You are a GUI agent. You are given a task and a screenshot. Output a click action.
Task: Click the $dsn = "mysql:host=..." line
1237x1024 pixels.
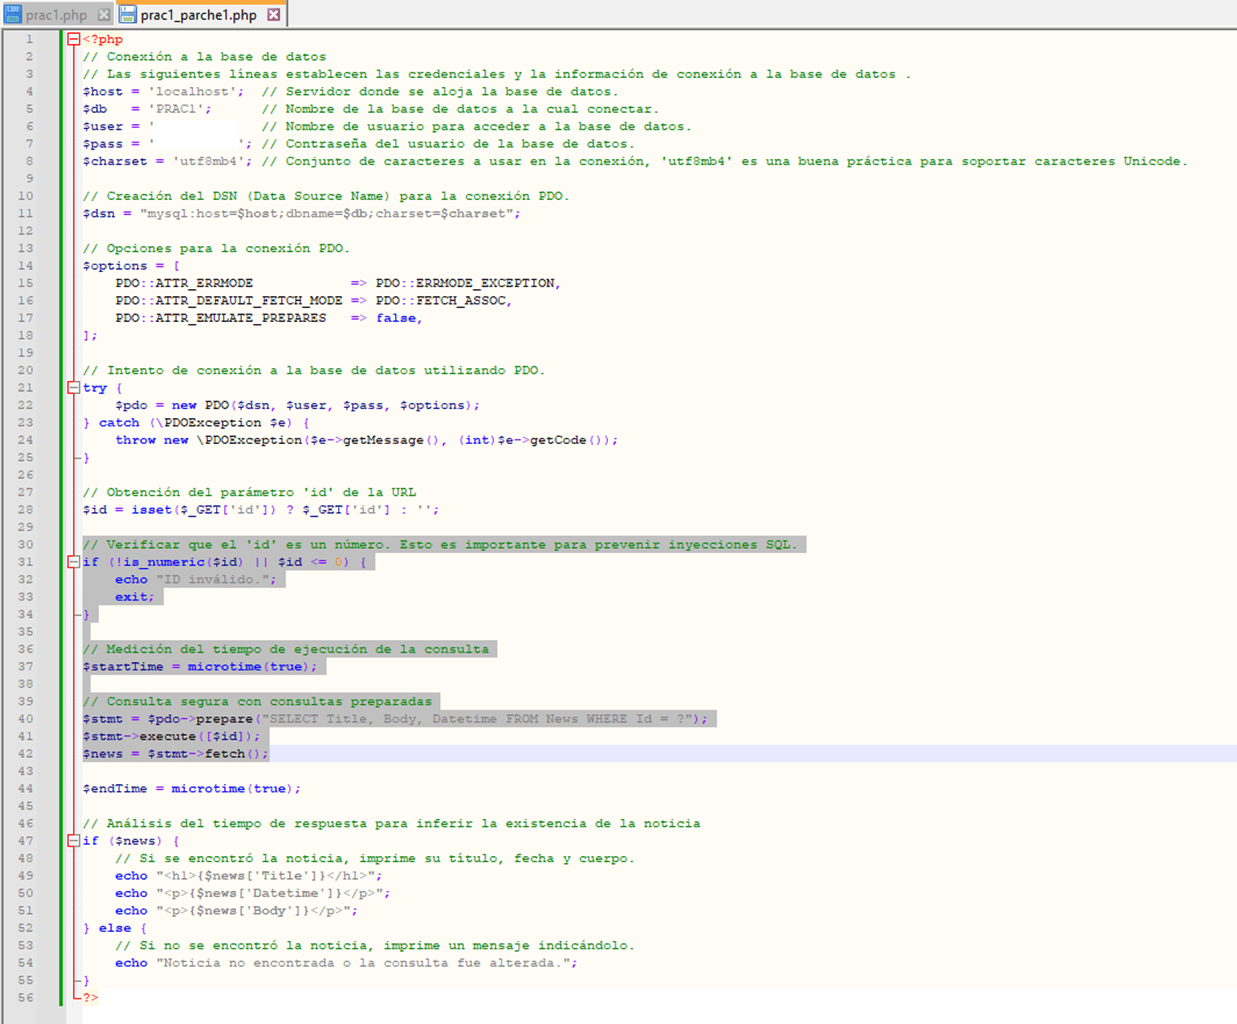coord(301,213)
